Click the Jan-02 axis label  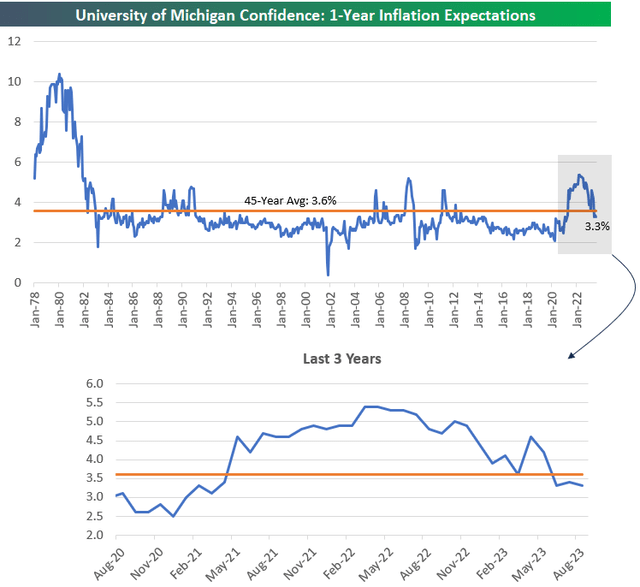coord(330,309)
